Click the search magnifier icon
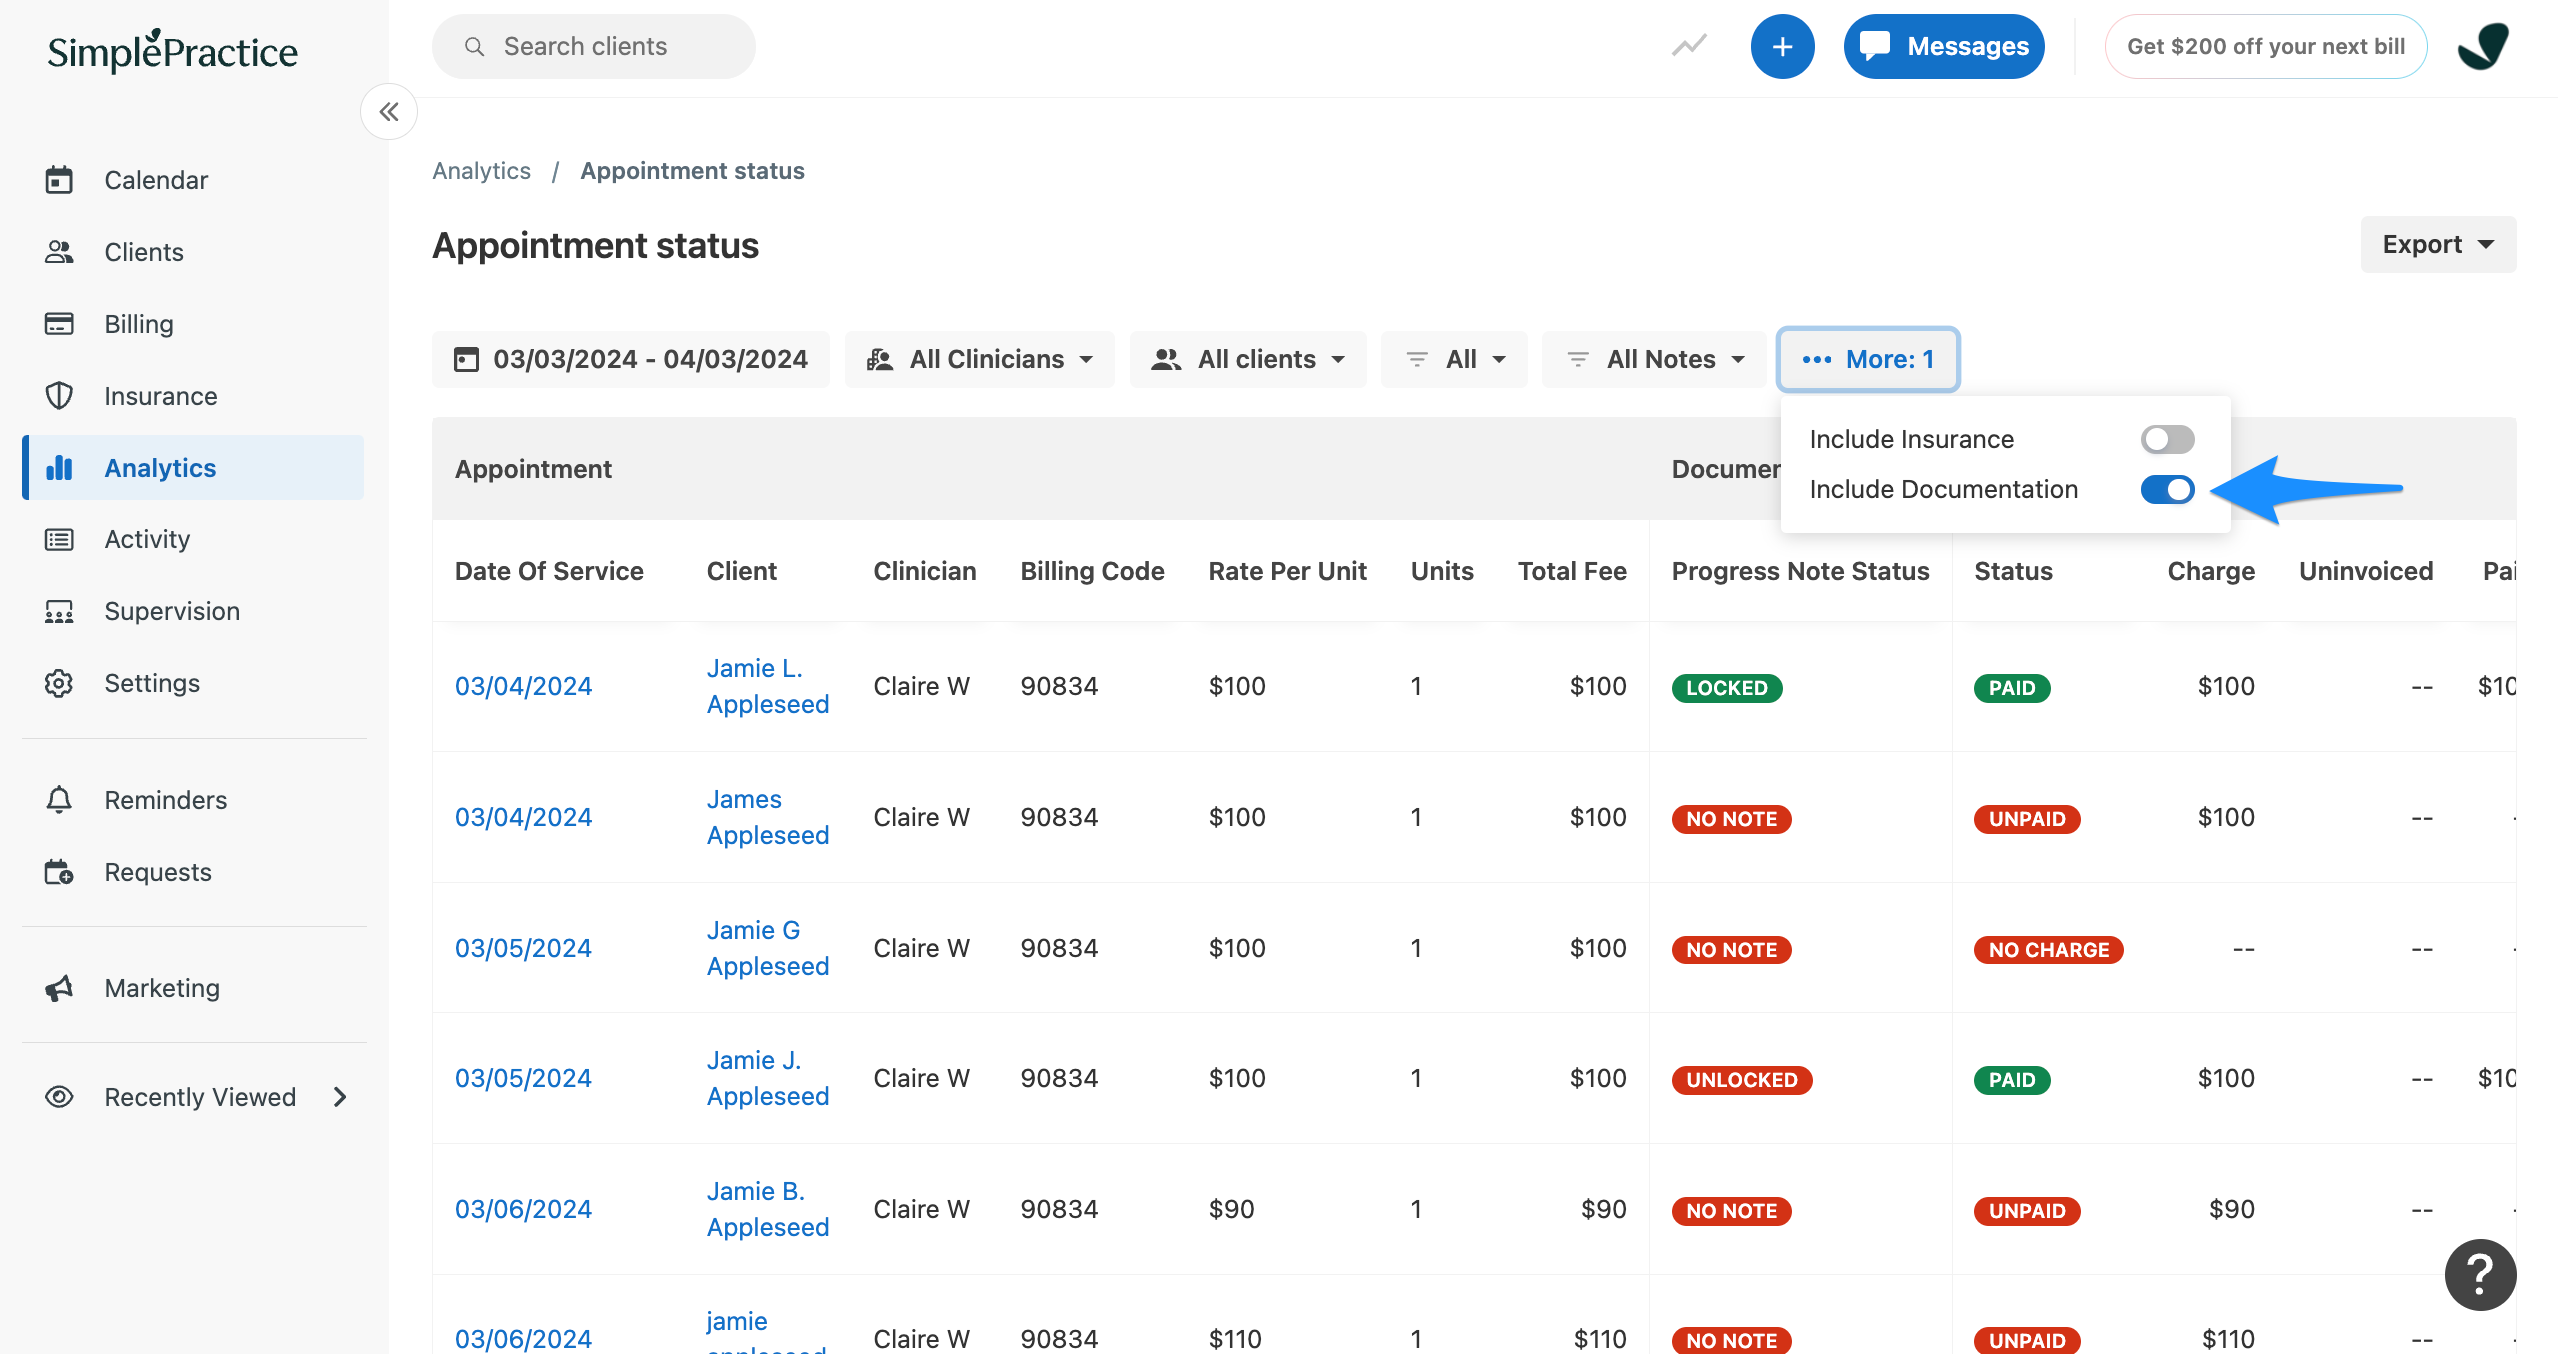Image resolution: width=2558 pixels, height=1354 pixels. [475, 47]
